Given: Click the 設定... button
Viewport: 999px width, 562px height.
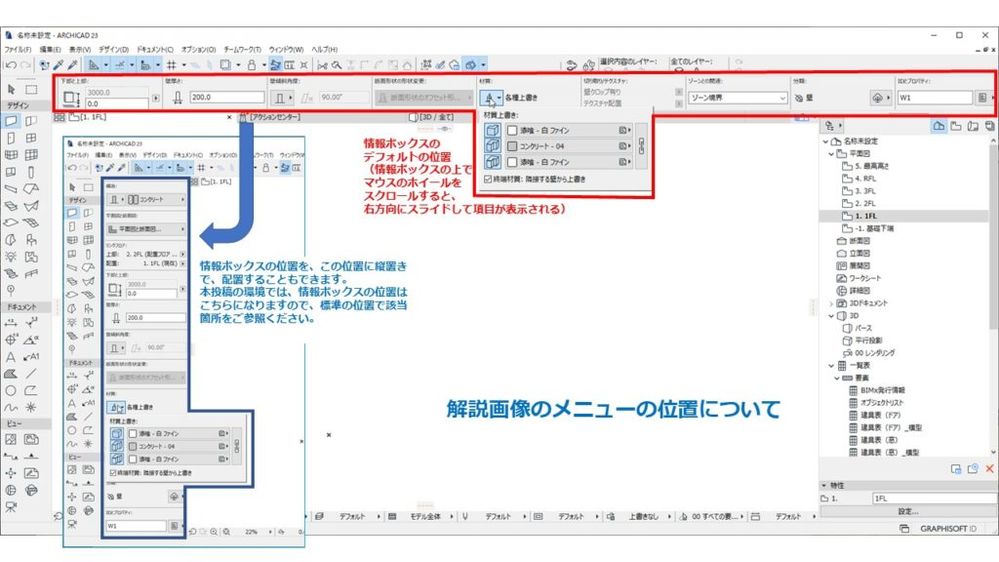Looking at the screenshot, I should (909, 511).
